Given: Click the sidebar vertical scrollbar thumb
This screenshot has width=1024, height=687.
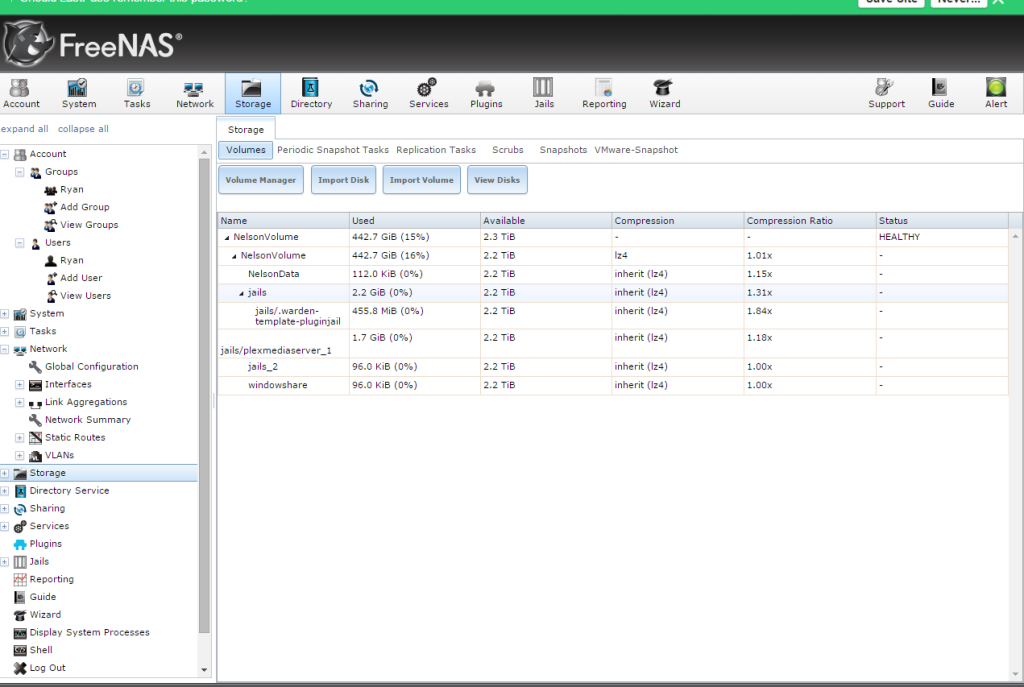Looking at the screenshot, I should coord(204,396).
